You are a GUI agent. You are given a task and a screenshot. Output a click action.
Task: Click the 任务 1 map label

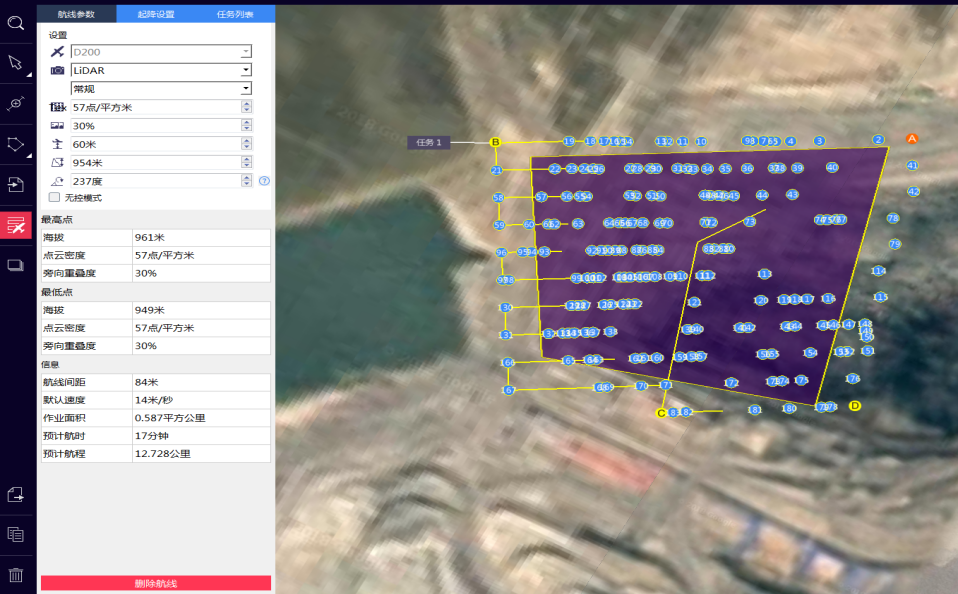[429, 142]
